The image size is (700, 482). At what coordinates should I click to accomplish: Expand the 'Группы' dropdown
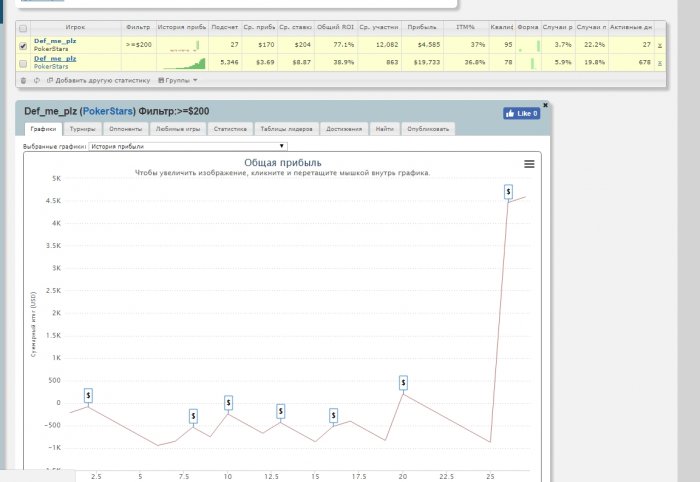coord(179,80)
